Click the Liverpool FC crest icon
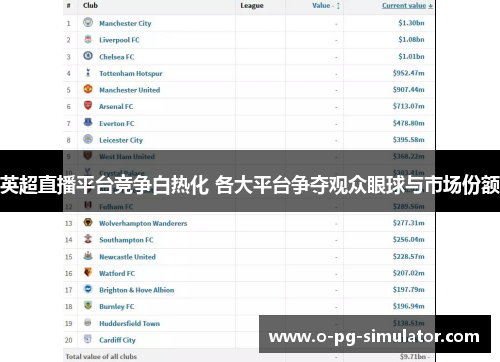This screenshot has width=500, height=362. (x=88, y=39)
